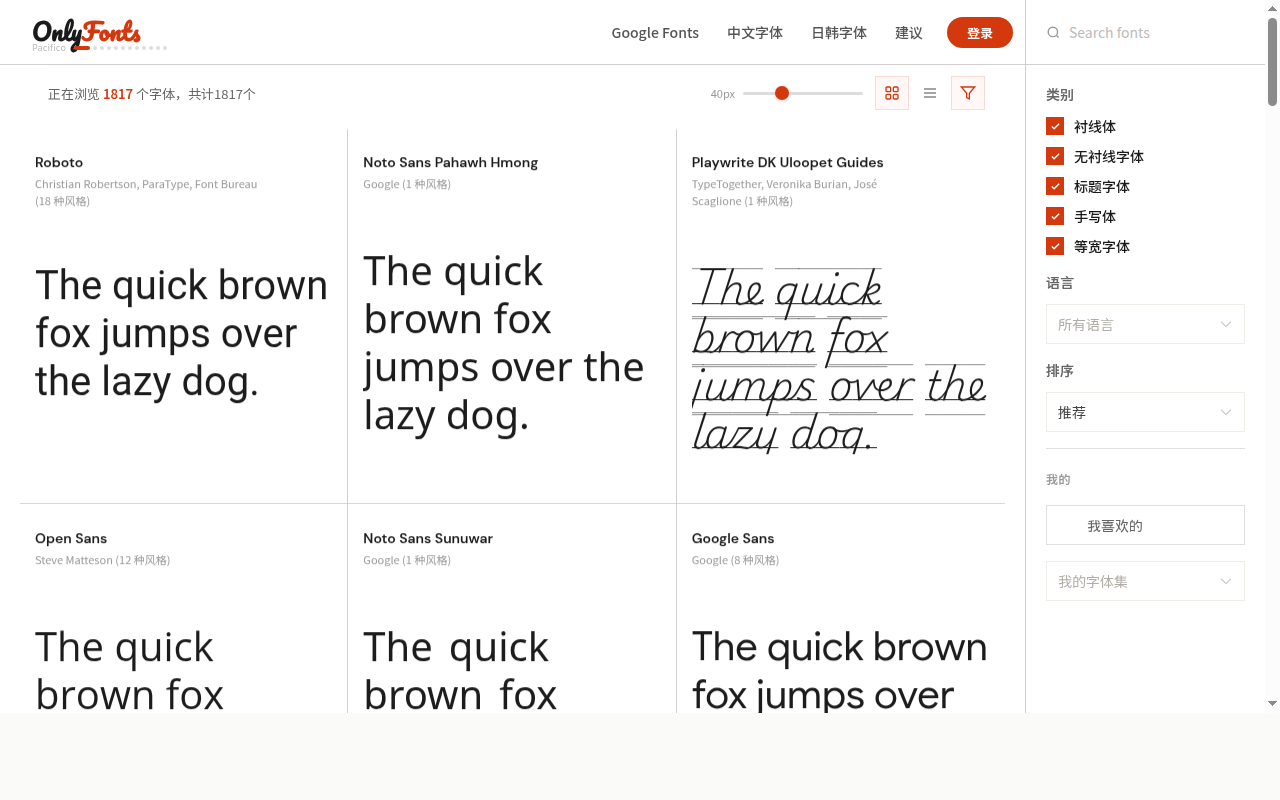Click Playwrite DK Uloopet handwriting preview
1280x800 pixels.
tap(839, 360)
